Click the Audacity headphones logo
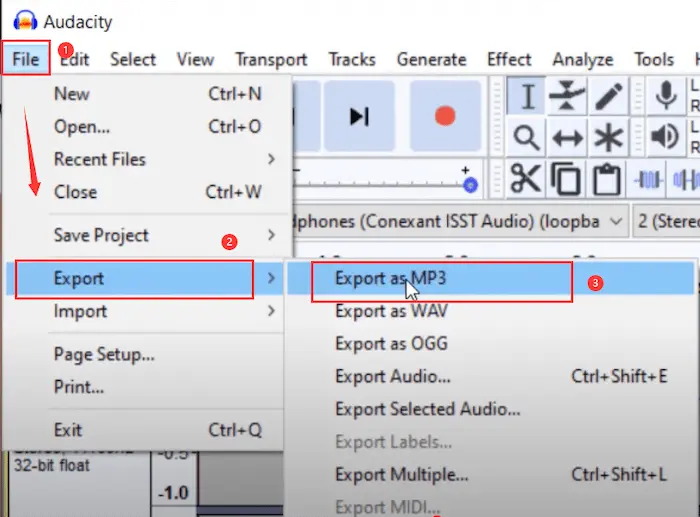700x517 pixels. click(x=25, y=21)
